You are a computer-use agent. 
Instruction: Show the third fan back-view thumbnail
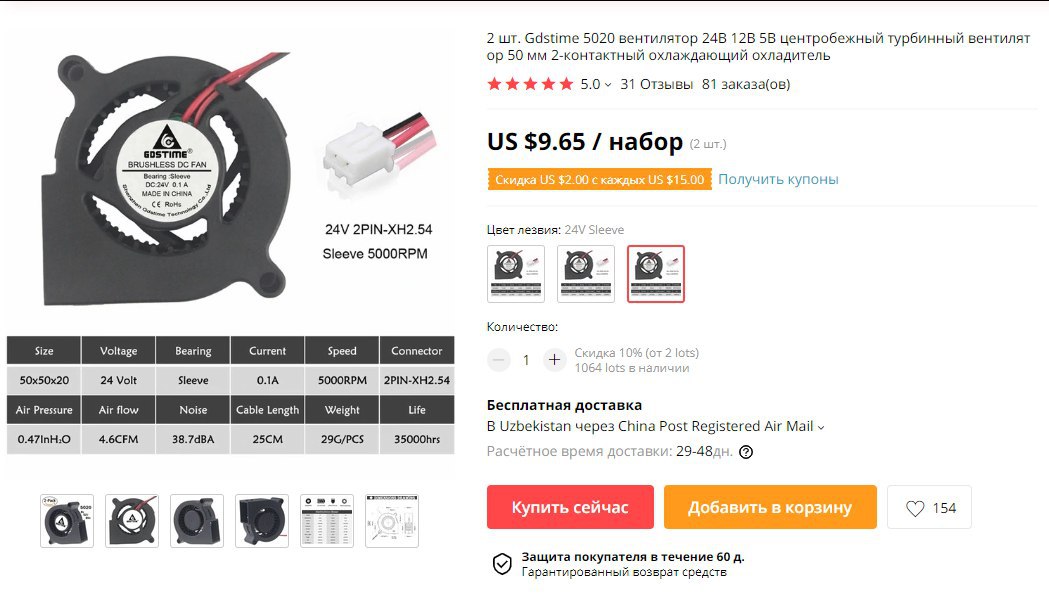point(197,521)
